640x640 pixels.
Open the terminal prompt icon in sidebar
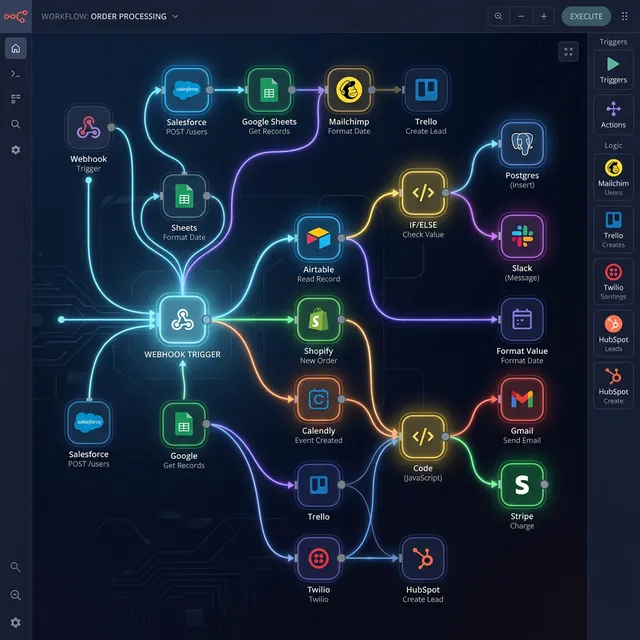(x=16, y=73)
